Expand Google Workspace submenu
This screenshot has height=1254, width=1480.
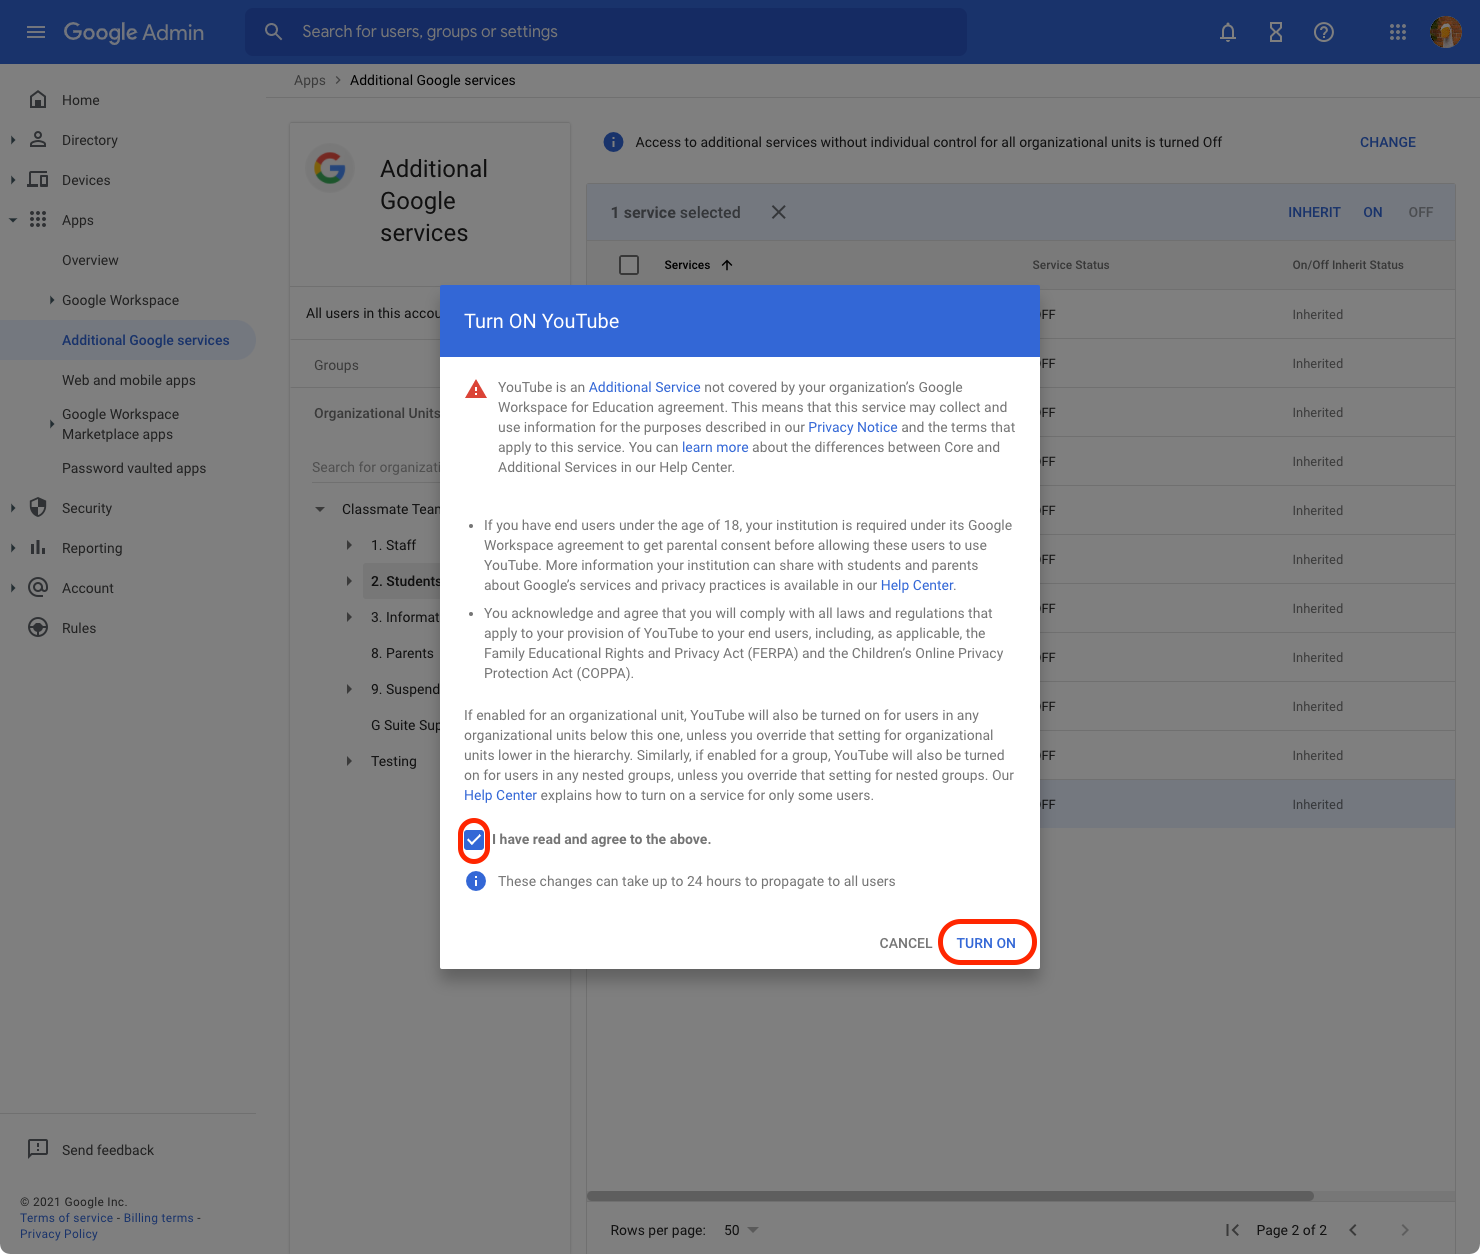(52, 300)
